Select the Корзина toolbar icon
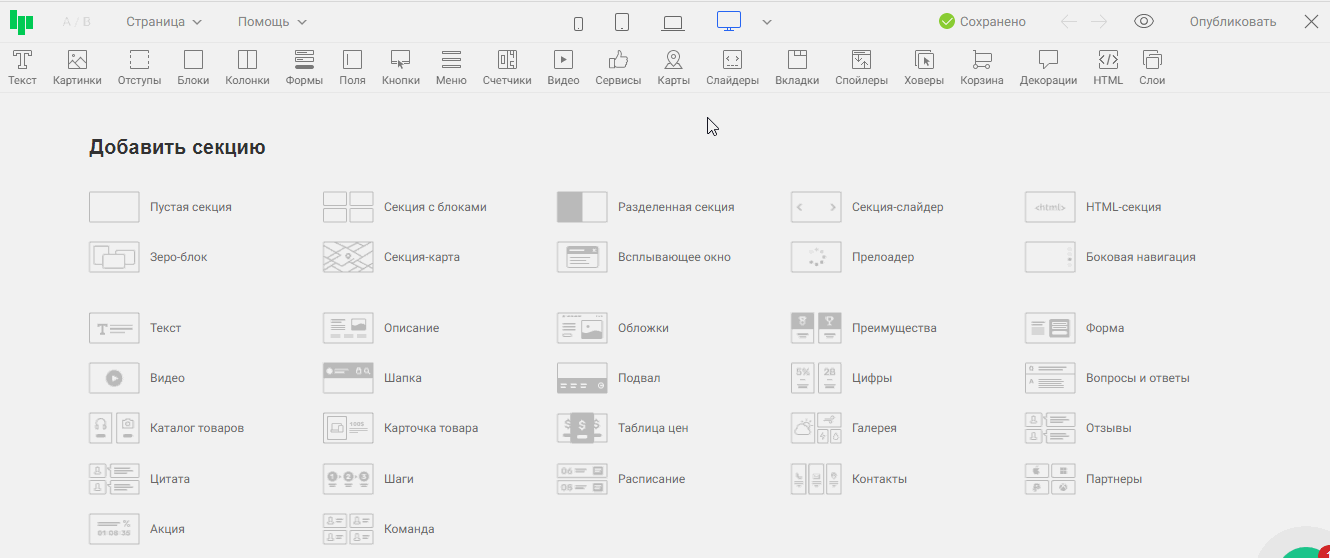The height and width of the screenshot is (558, 1330). (x=981, y=67)
